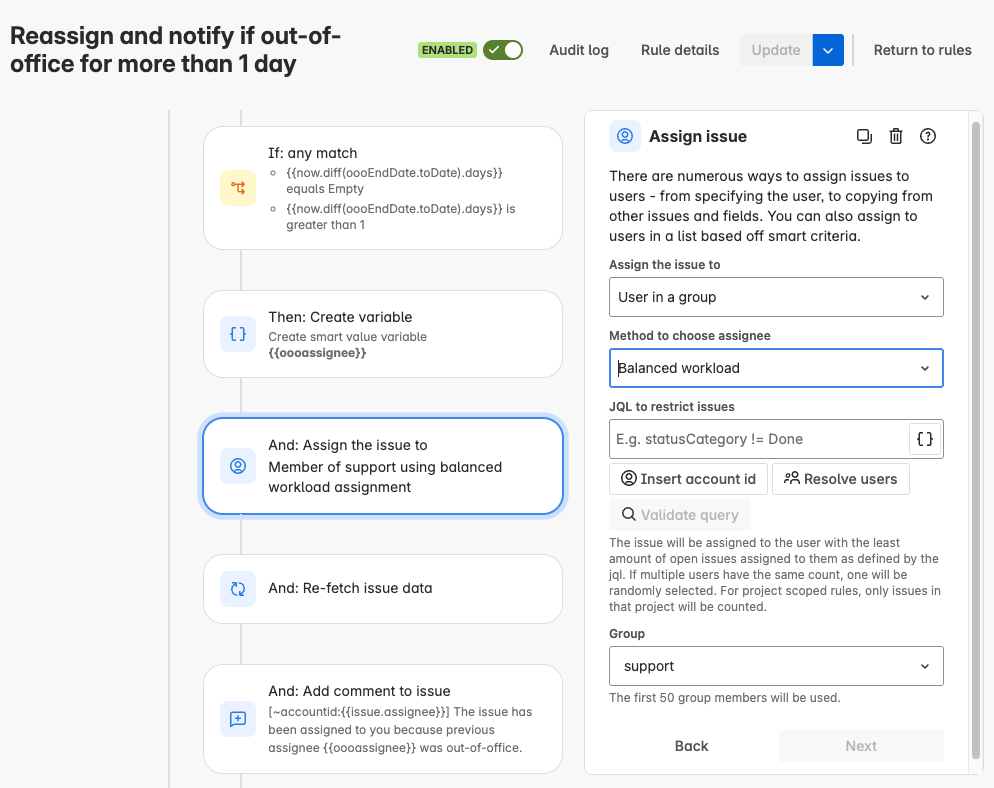
Task: Click the Re-fetch issue data icon
Action: [238, 589]
